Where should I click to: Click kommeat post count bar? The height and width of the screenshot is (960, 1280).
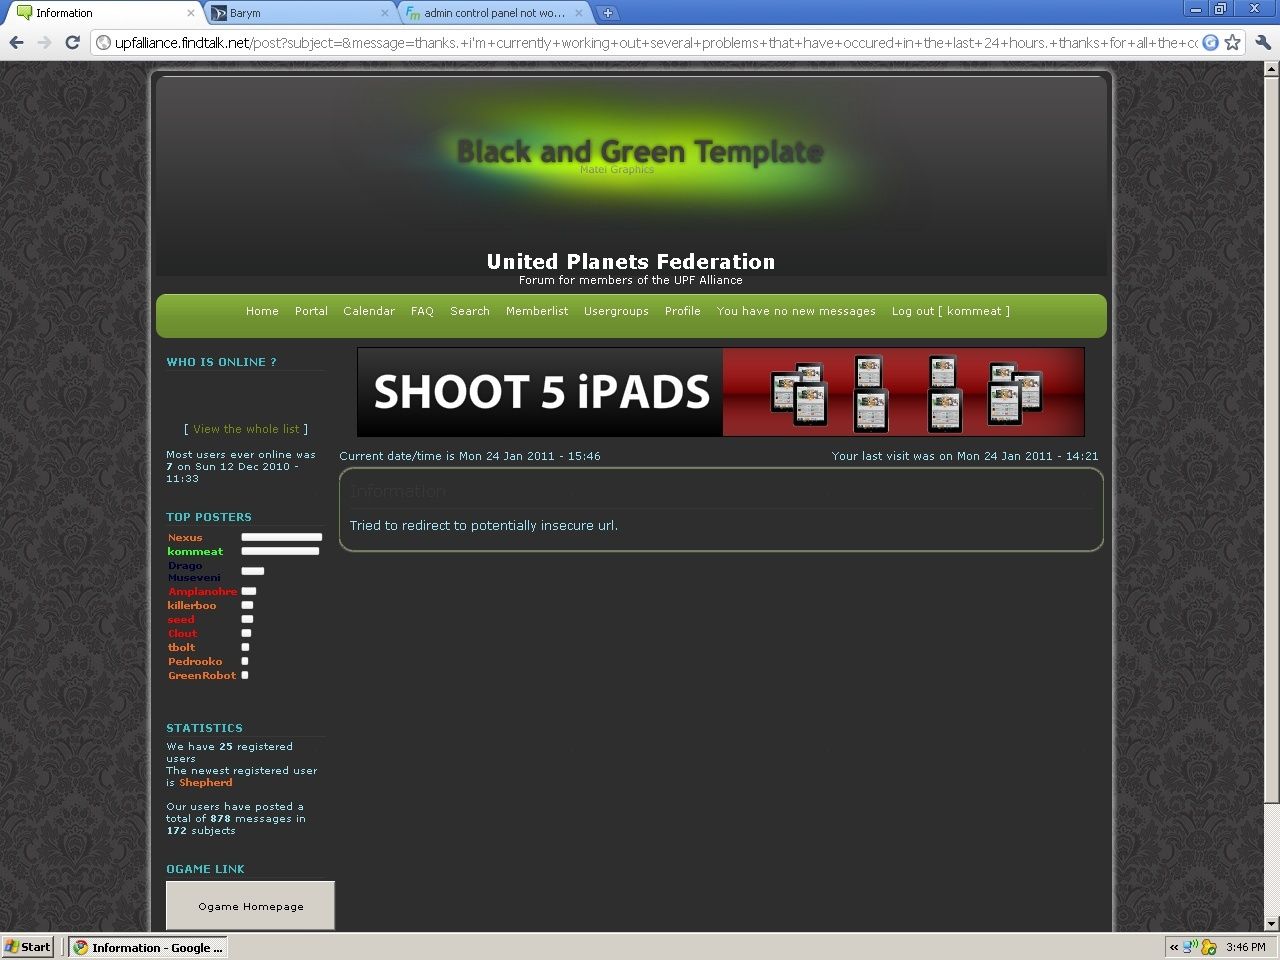click(280, 551)
